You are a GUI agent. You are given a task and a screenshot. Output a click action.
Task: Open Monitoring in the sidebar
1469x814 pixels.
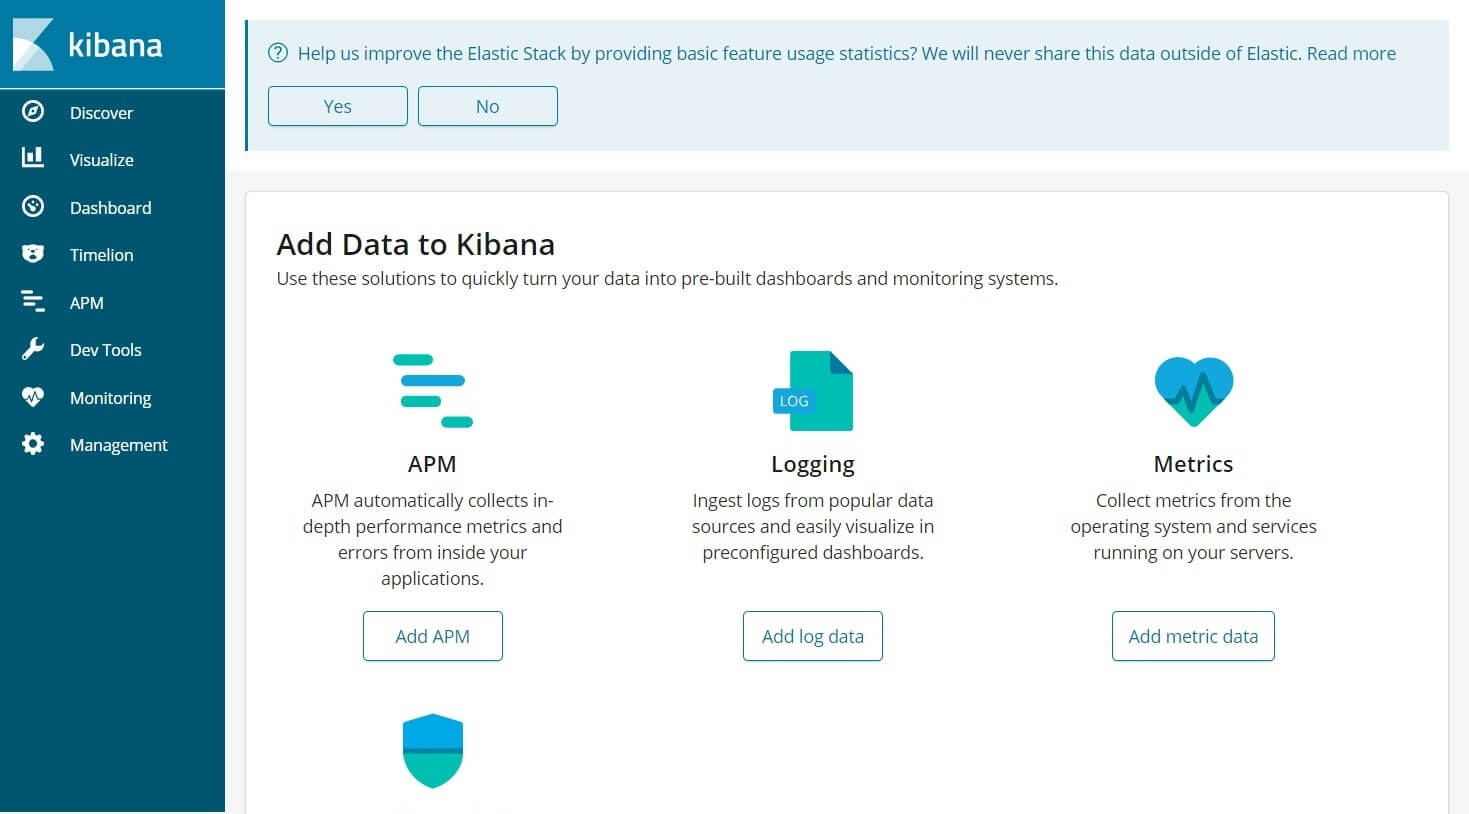click(x=112, y=398)
